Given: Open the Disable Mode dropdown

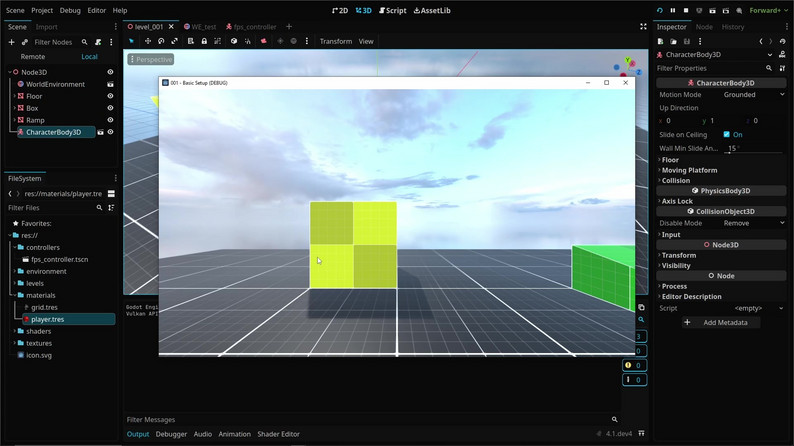Looking at the screenshot, I should tap(753, 223).
